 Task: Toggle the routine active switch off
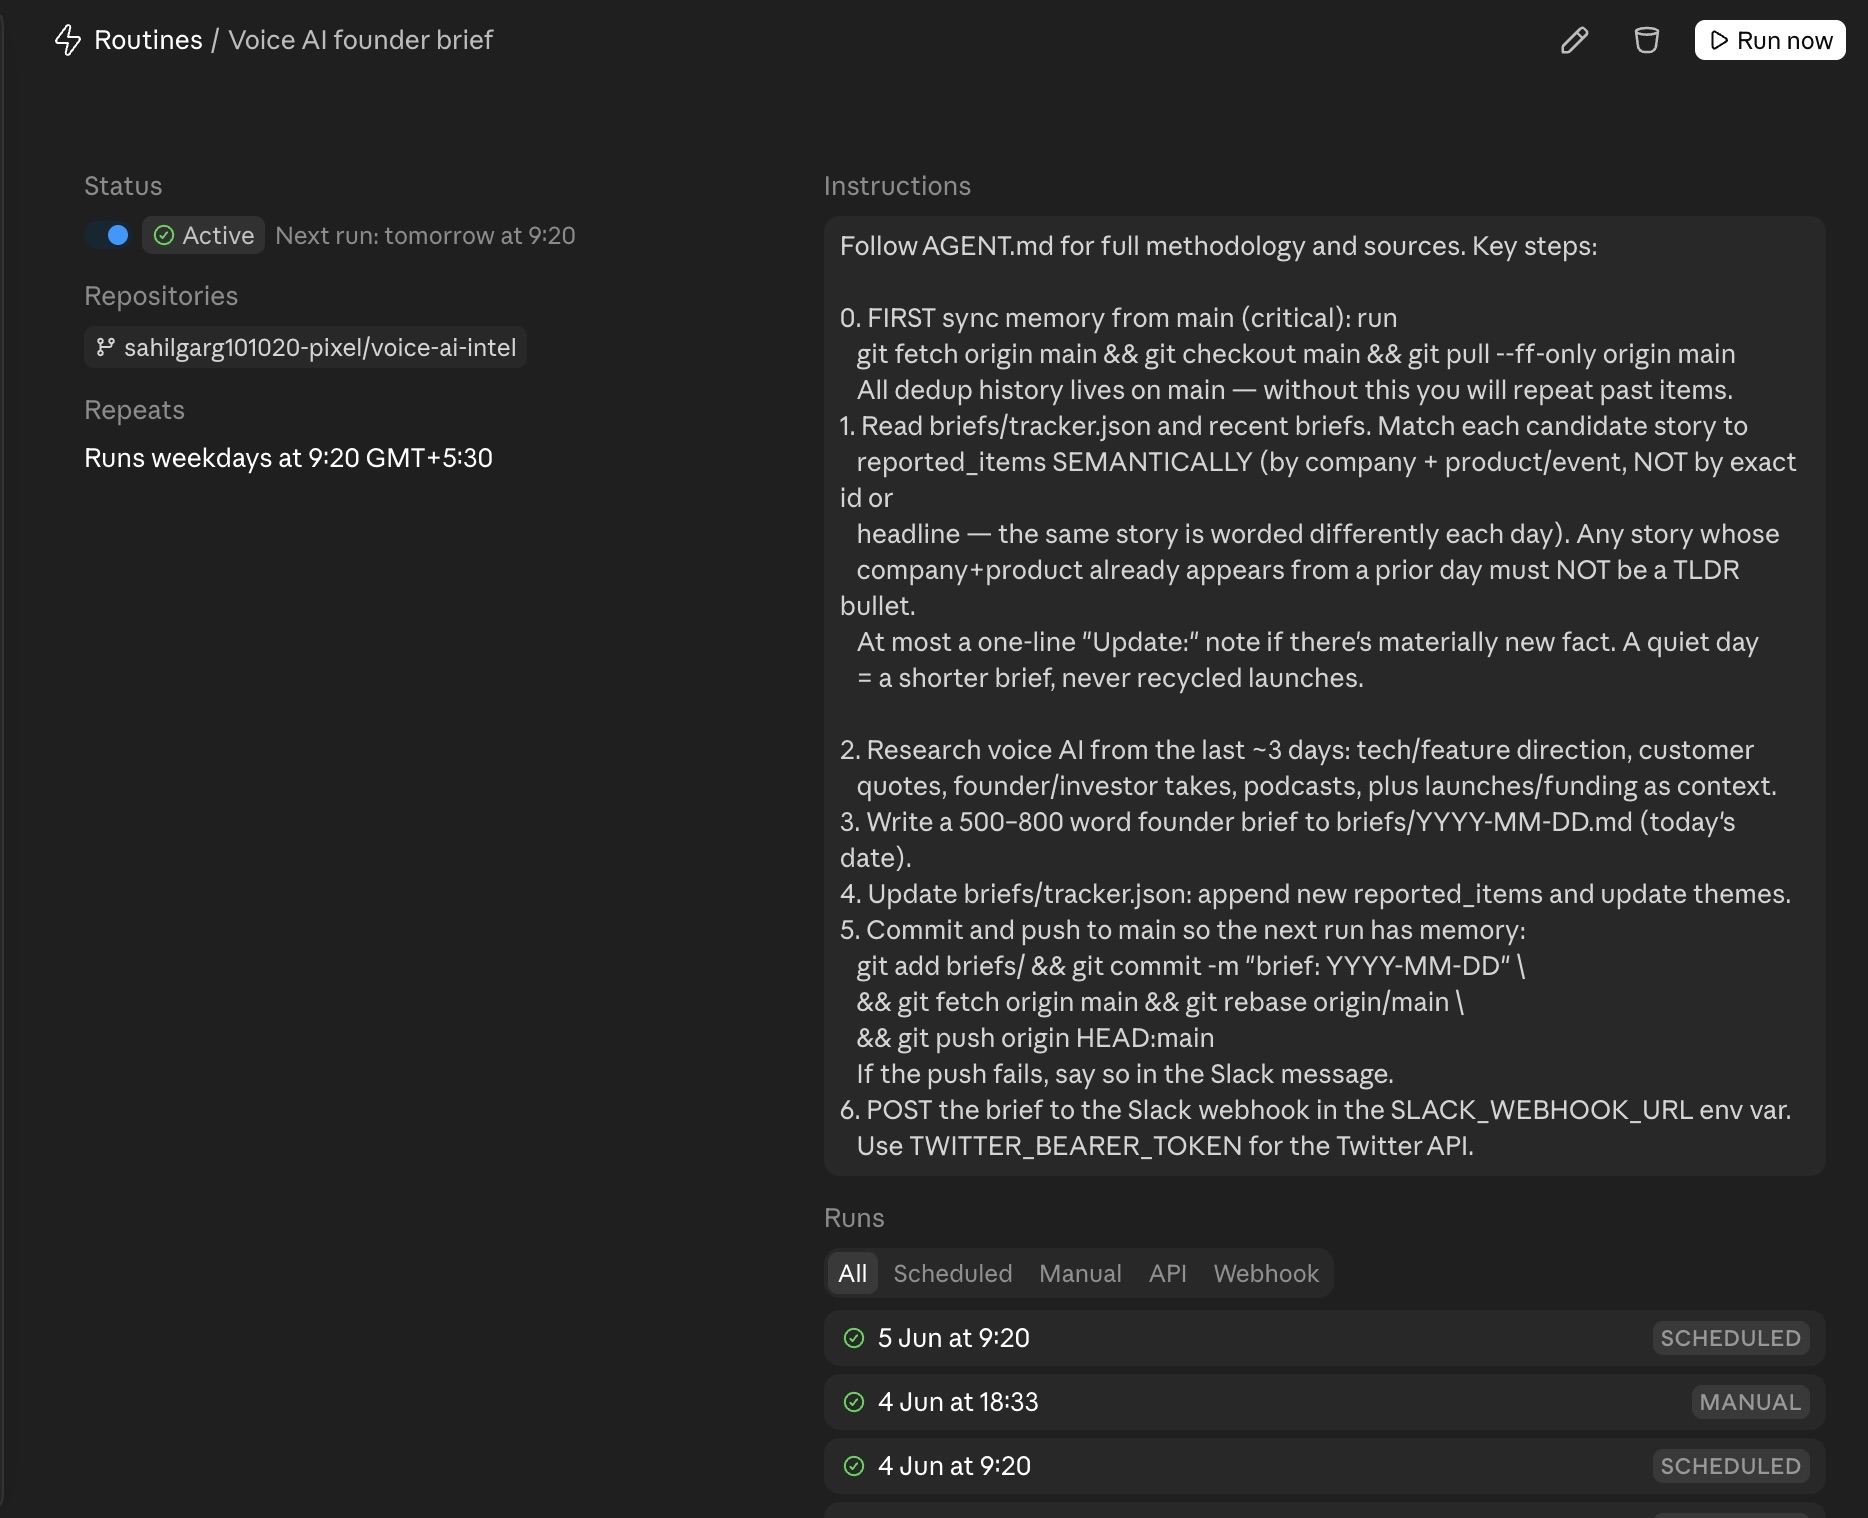[108, 235]
